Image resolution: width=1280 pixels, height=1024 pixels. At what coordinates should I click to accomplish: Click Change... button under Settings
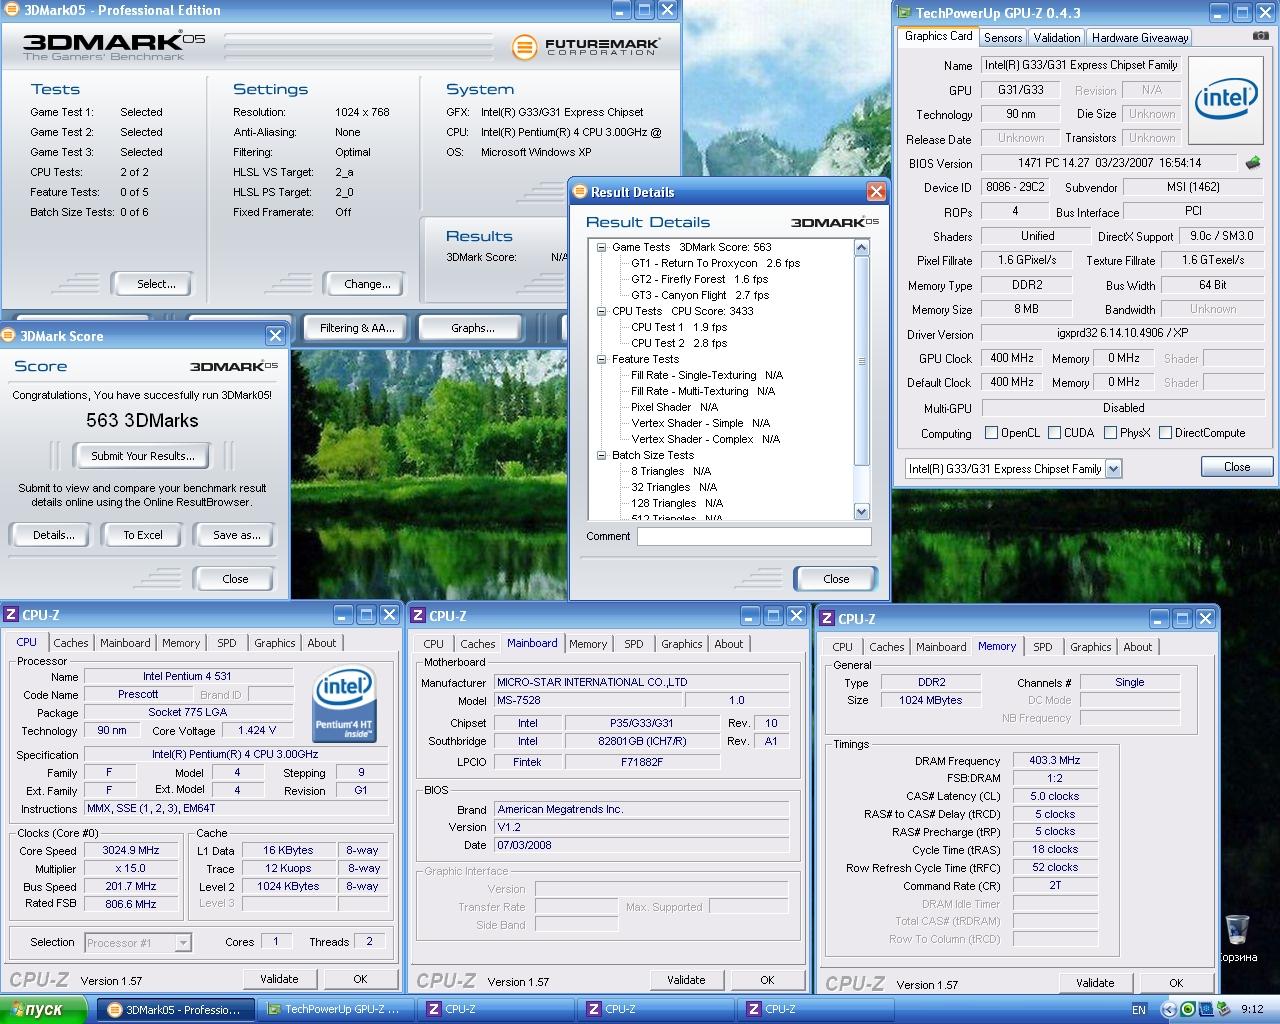tap(367, 284)
